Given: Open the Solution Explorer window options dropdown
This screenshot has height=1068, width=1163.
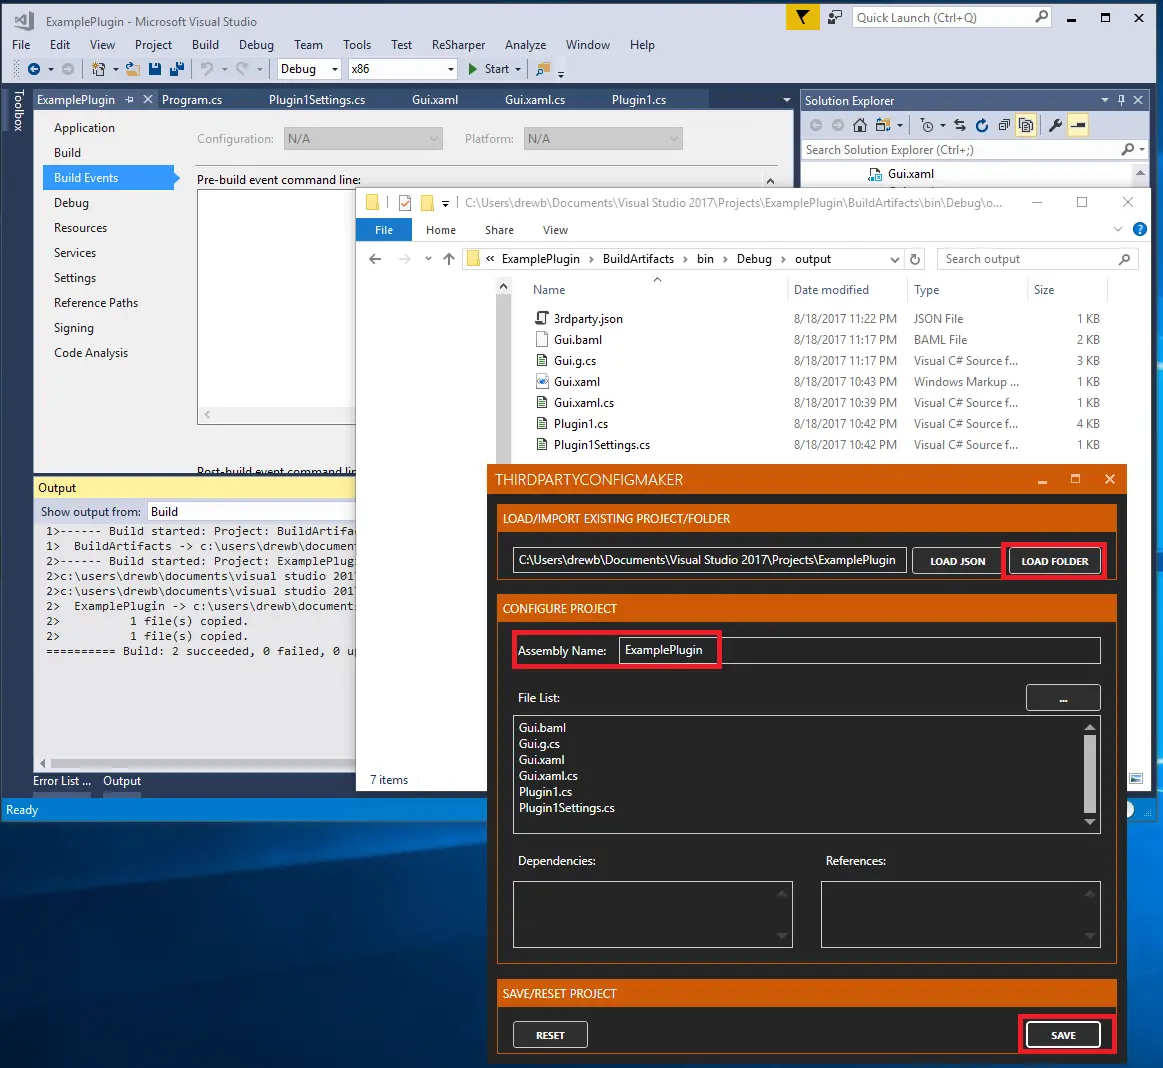Looking at the screenshot, I should pyautogui.click(x=1104, y=100).
